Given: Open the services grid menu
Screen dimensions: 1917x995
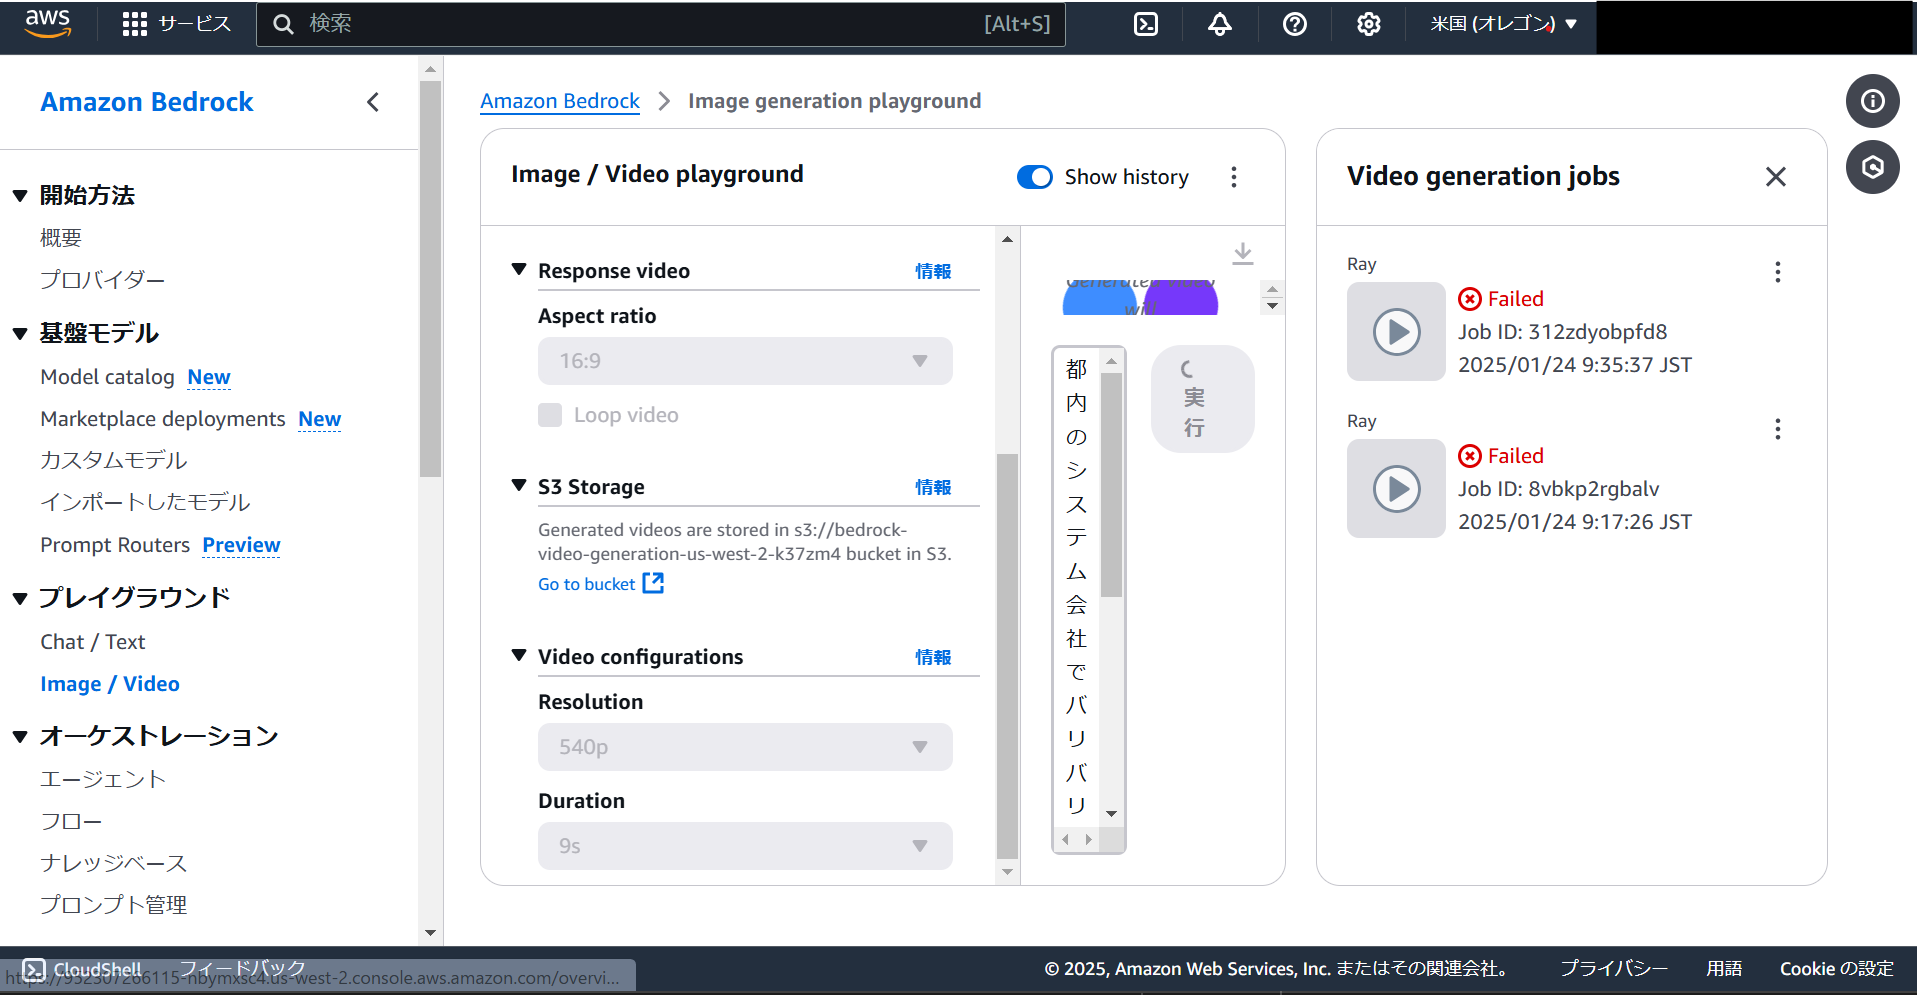Looking at the screenshot, I should pos(134,24).
